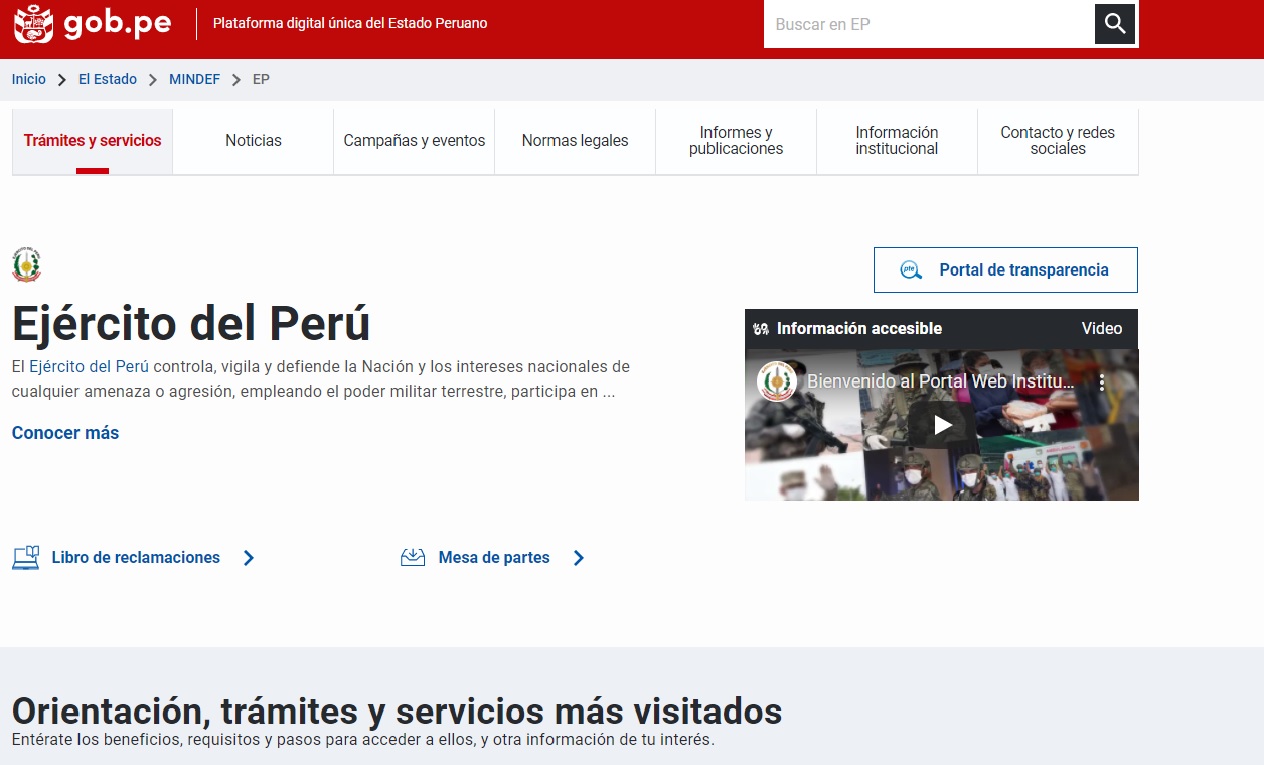Open the MINDEF breadcrumb link
This screenshot has width=1264, height=765.
coord(194,79)
